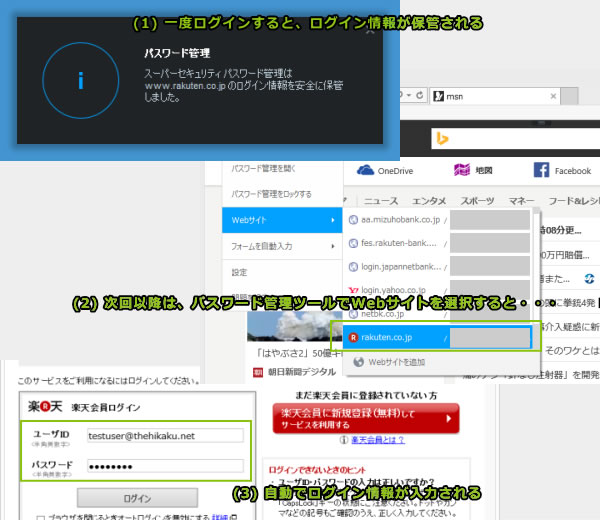Expand the Webサイト submenu arrow
Viewport: 600px width, 520px height.
click(333, 220)
